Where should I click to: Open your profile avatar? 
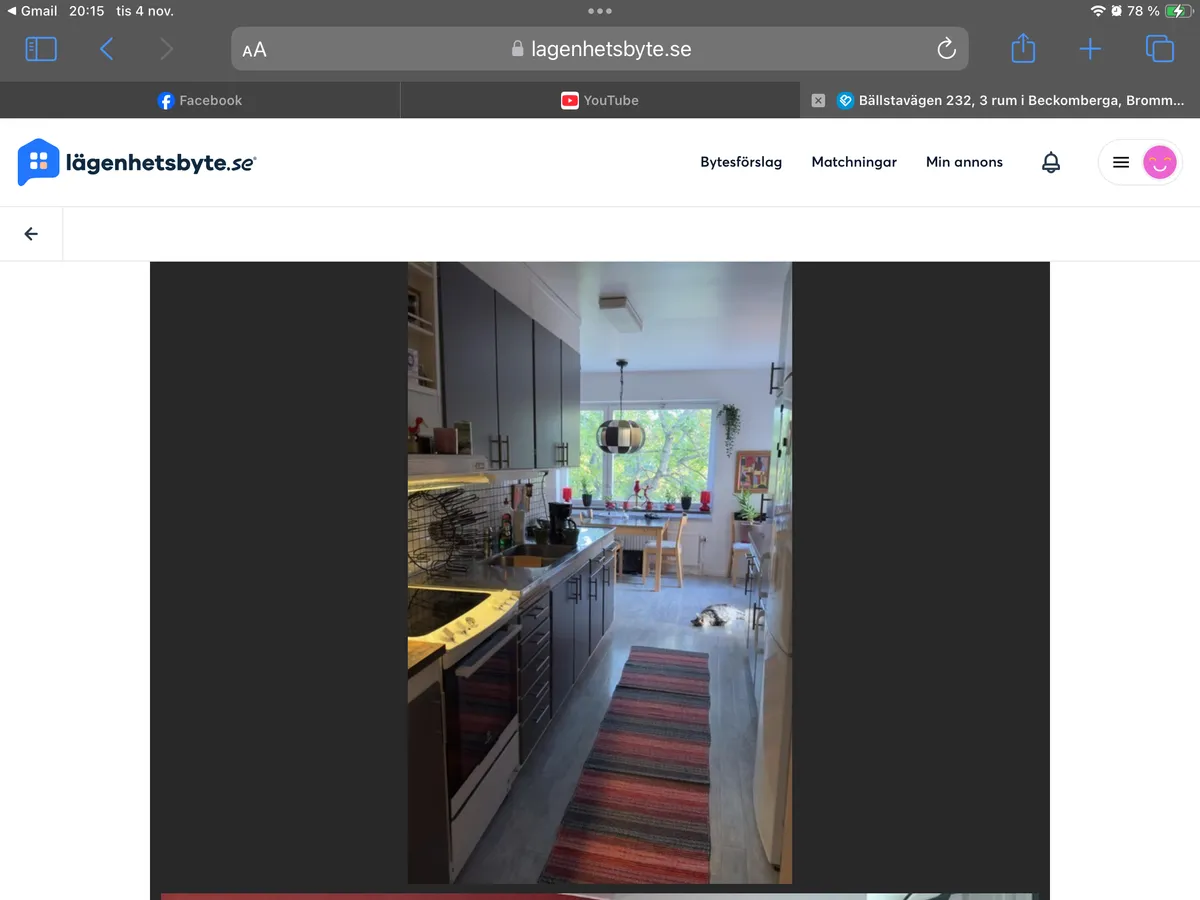(x=1158, y=162)
